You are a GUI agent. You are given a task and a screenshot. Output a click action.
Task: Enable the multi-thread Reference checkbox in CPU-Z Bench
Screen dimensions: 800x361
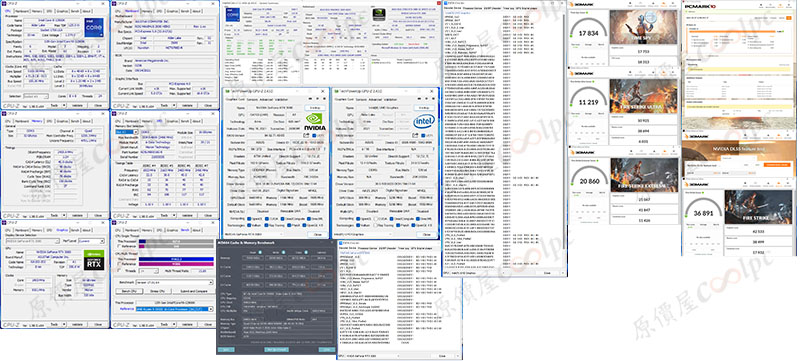pos(119,264)
